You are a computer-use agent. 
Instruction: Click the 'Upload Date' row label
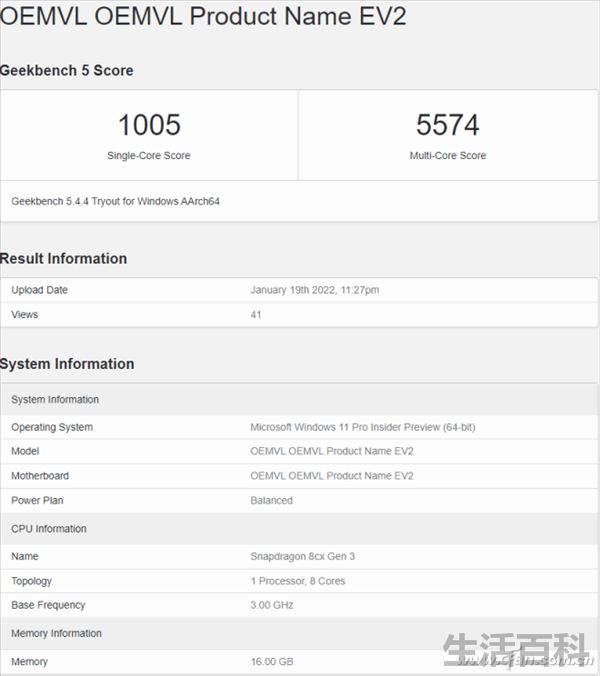(x=40, y=290)
